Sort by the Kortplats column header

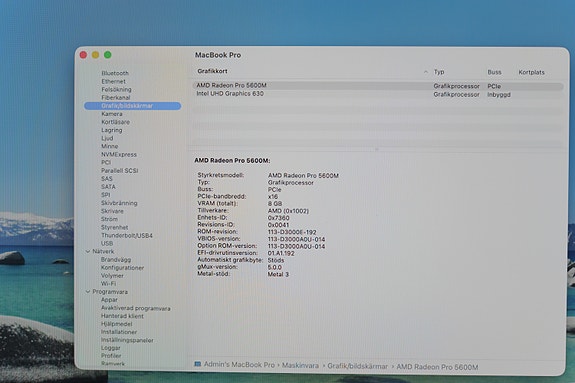[531, 72]
